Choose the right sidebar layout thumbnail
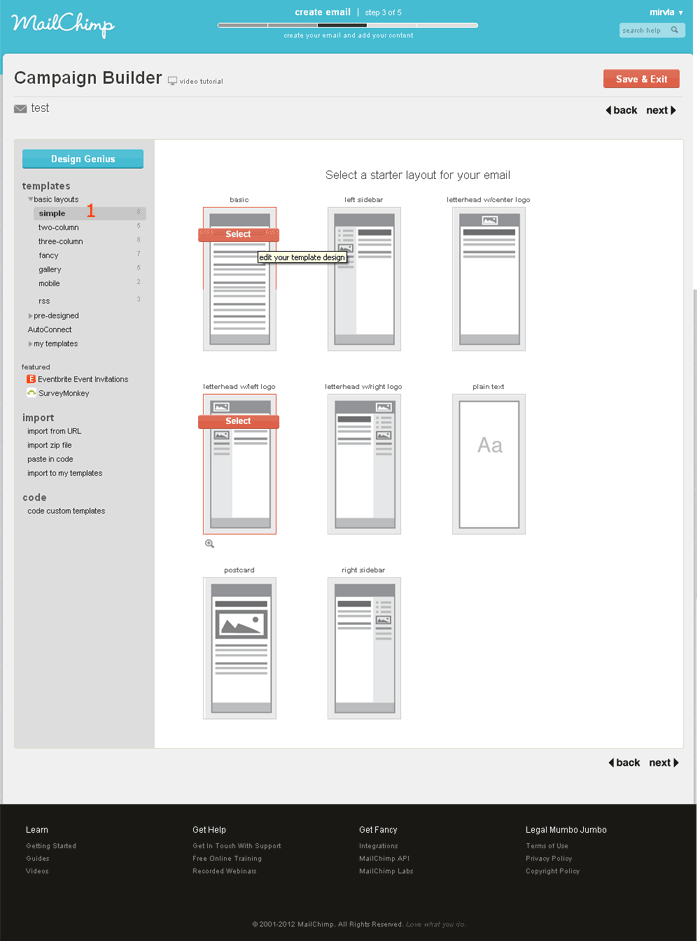Image resolution: width=697 pixels, height=941 pixels. (364, 648)
